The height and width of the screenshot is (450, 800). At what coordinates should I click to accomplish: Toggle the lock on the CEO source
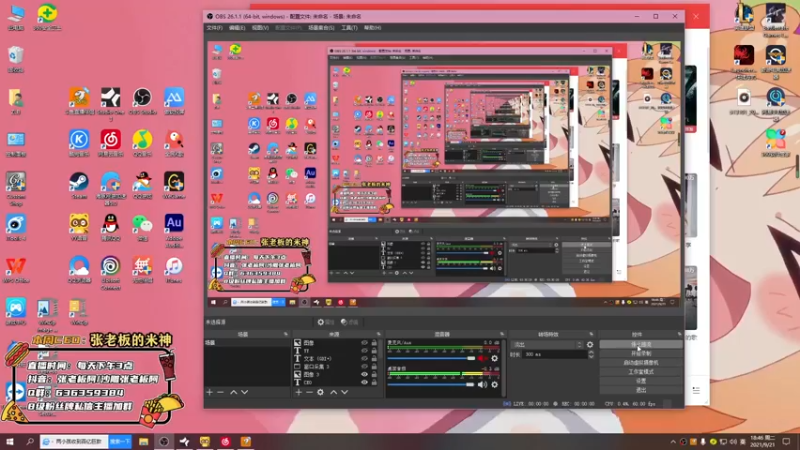(374, 382)
